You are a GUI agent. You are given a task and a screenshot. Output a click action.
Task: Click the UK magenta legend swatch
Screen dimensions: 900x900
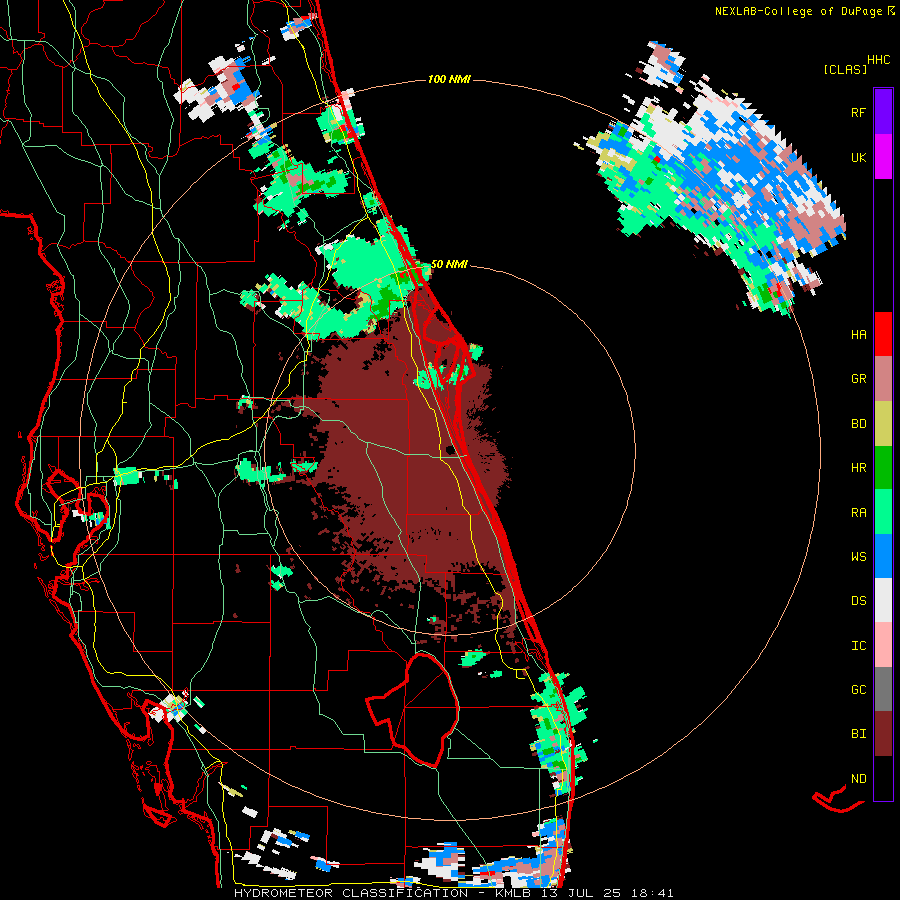pos(883,157)
